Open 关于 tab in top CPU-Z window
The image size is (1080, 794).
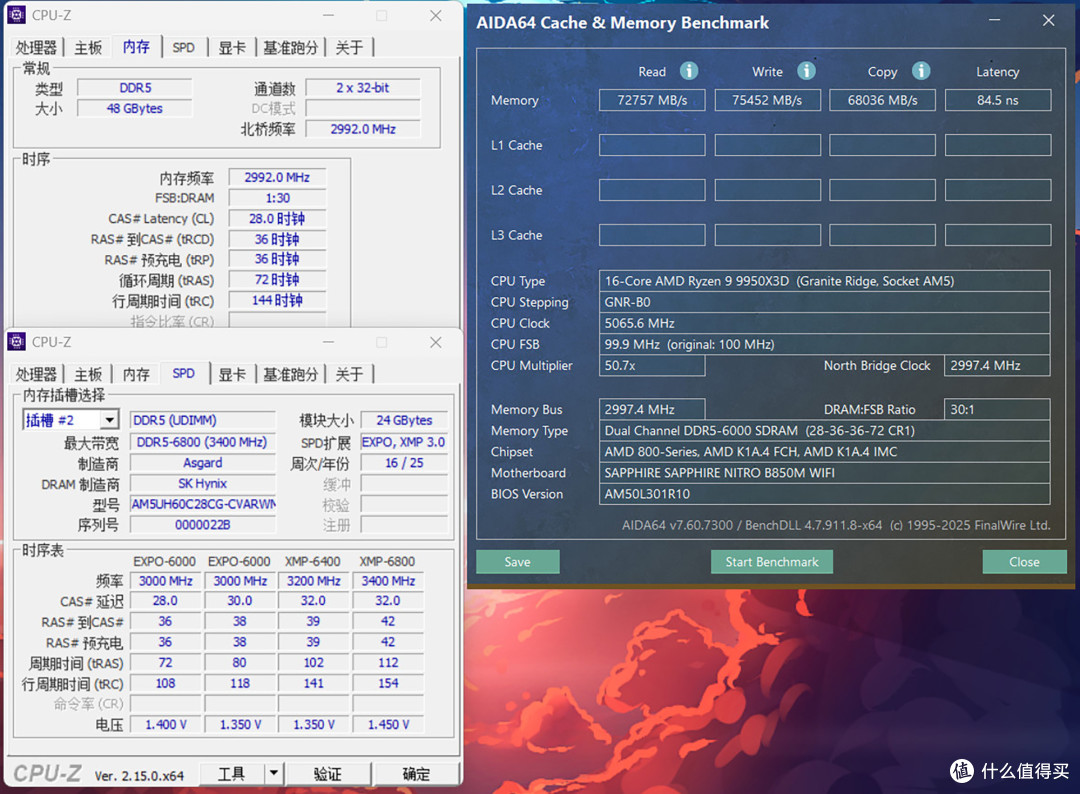[349, 48]
